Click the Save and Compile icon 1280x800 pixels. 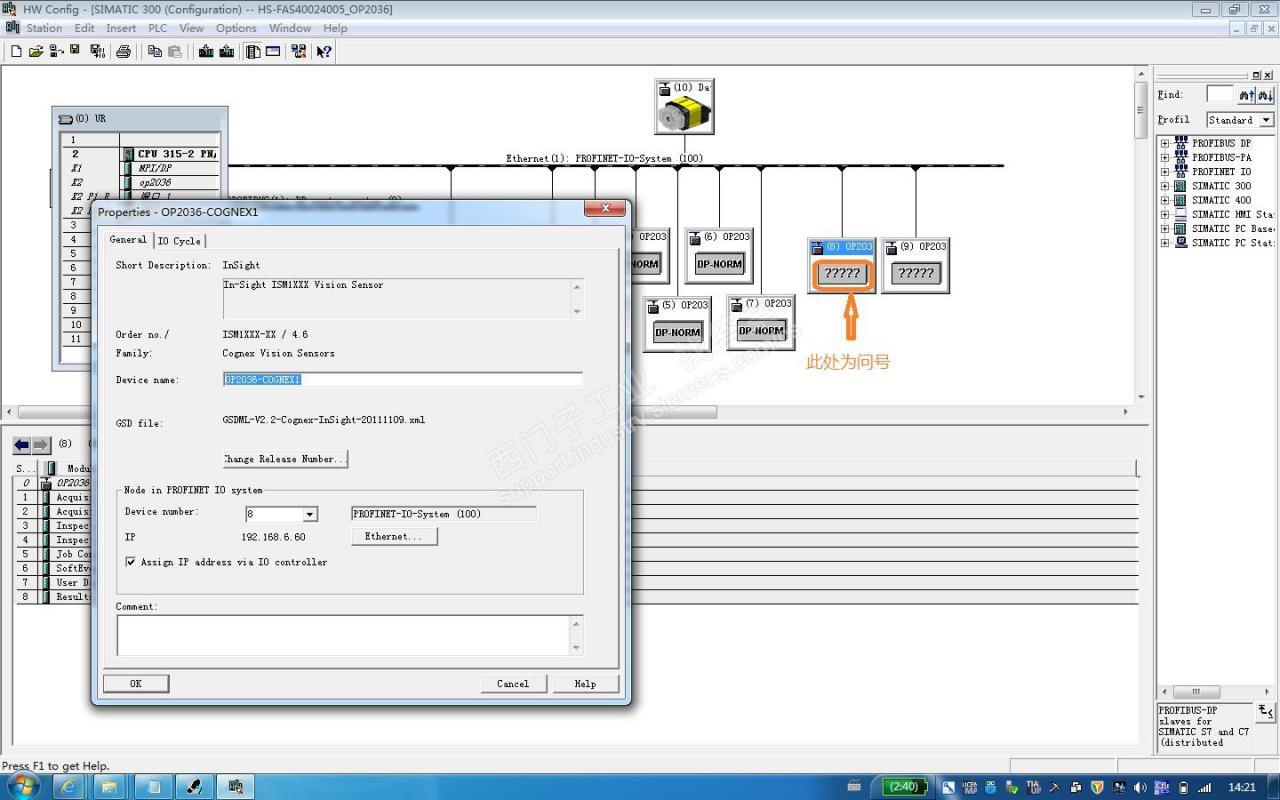(97, 51)
